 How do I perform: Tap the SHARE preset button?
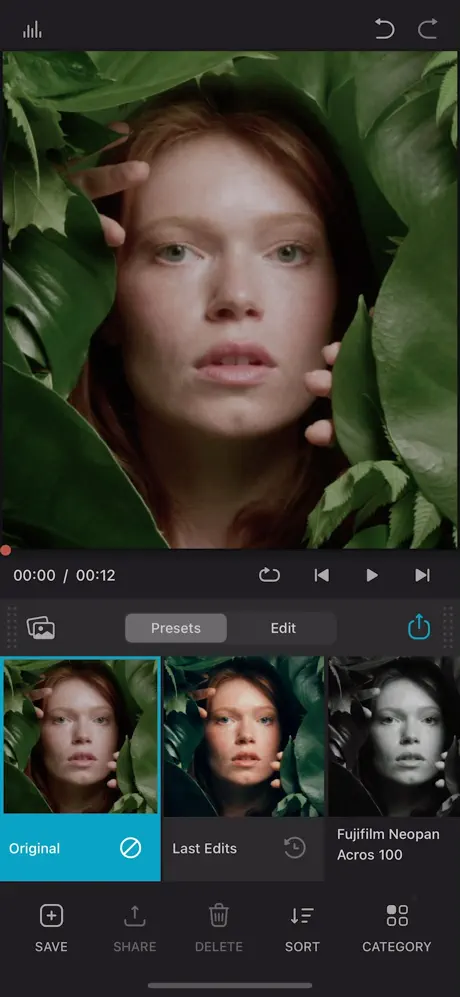[135, 928]
